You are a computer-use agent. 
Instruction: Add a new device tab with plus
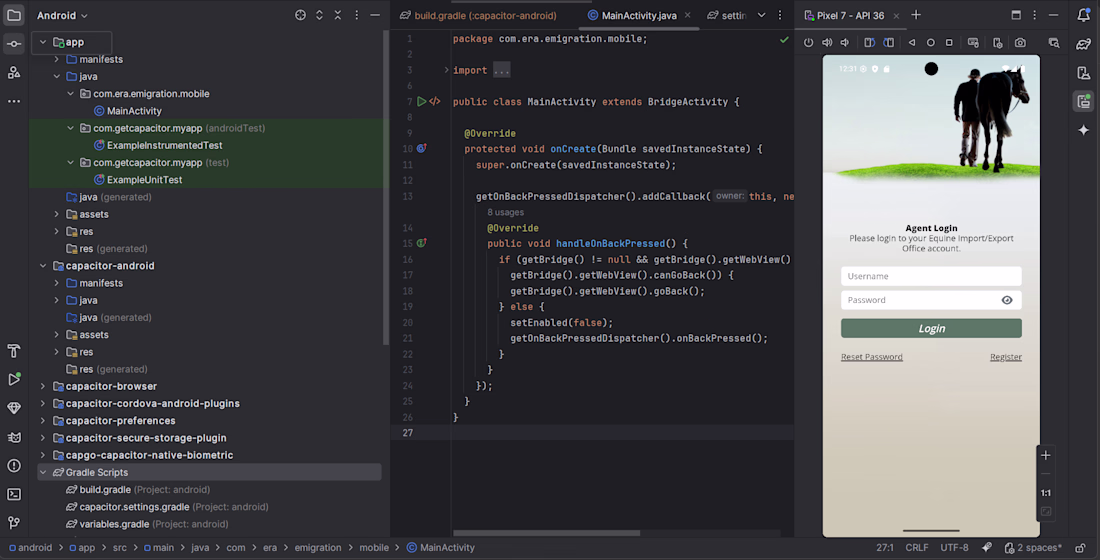916,15
